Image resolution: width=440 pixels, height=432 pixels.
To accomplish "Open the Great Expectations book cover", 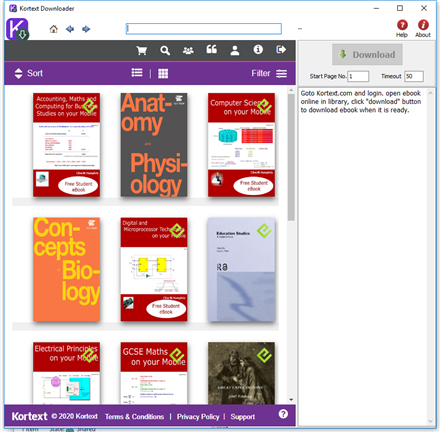I will click(241, 373).
